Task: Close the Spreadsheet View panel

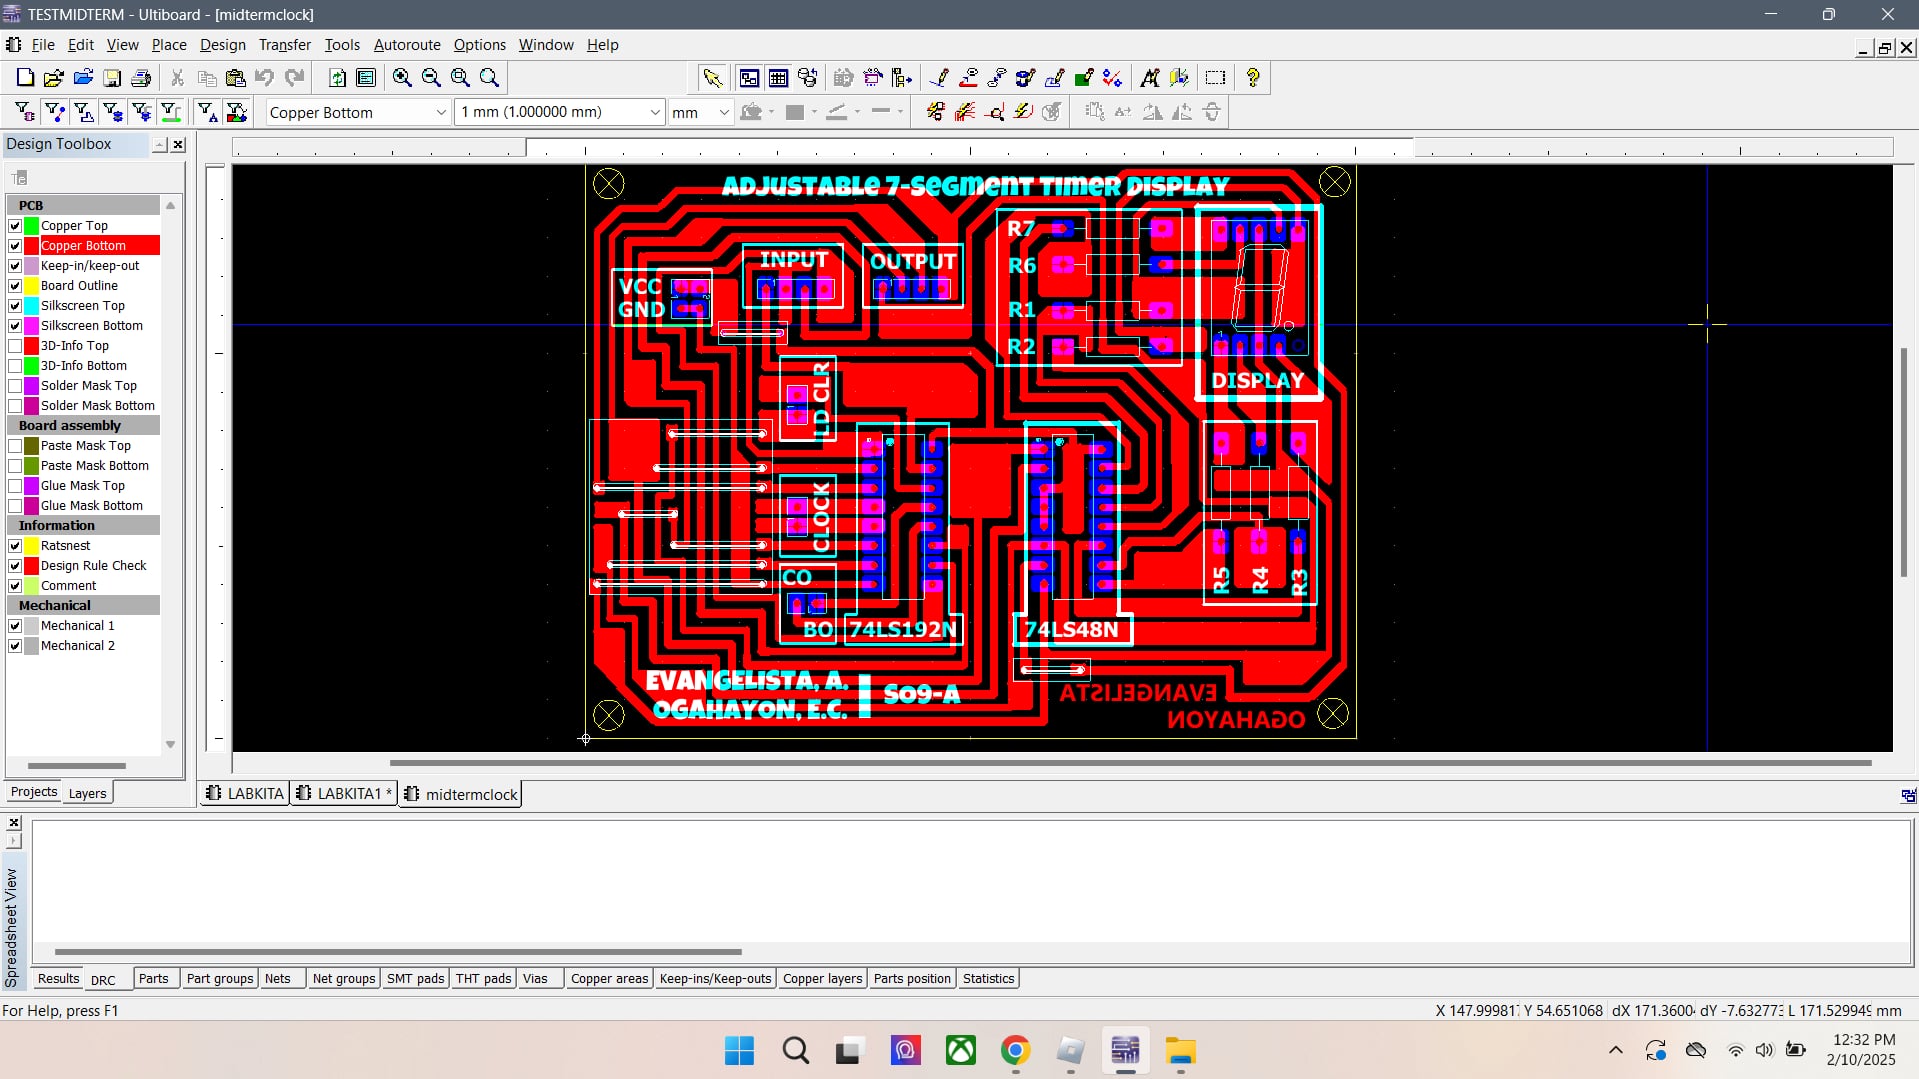Action: (14, 823)
